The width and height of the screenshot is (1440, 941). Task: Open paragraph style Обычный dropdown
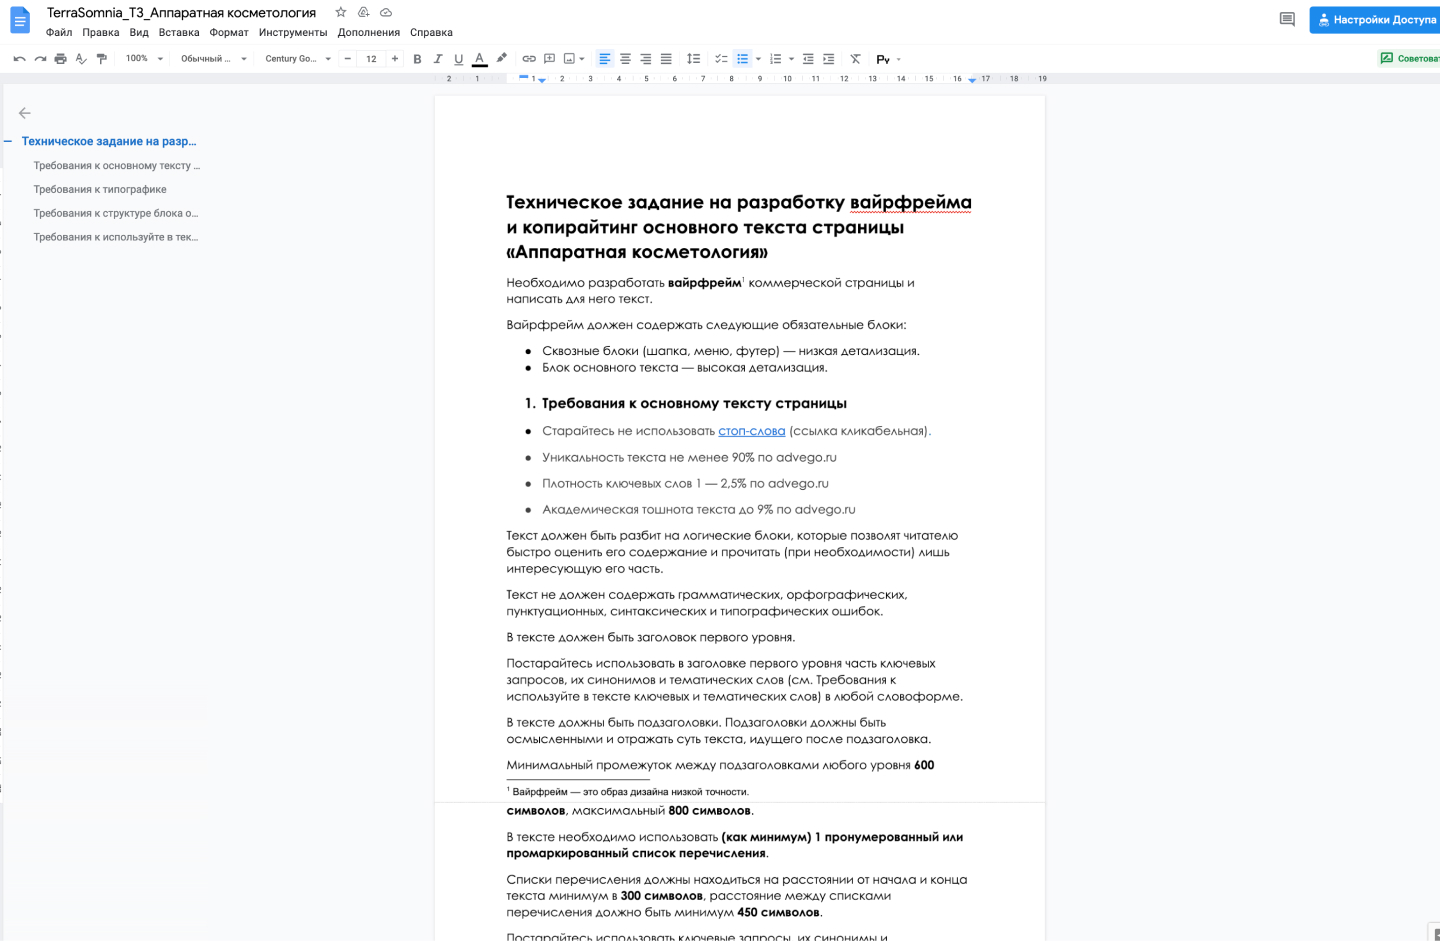click(213, 59)
